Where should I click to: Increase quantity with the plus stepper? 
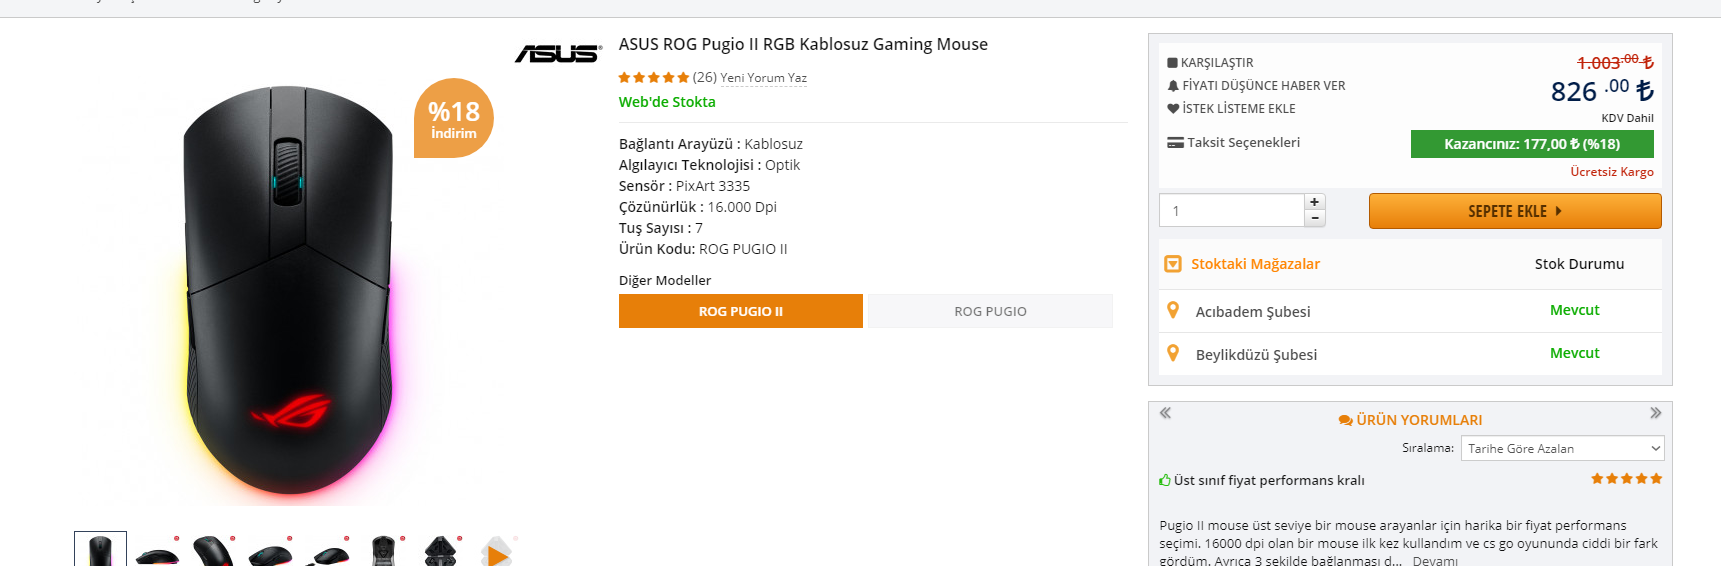[1315, 202]
